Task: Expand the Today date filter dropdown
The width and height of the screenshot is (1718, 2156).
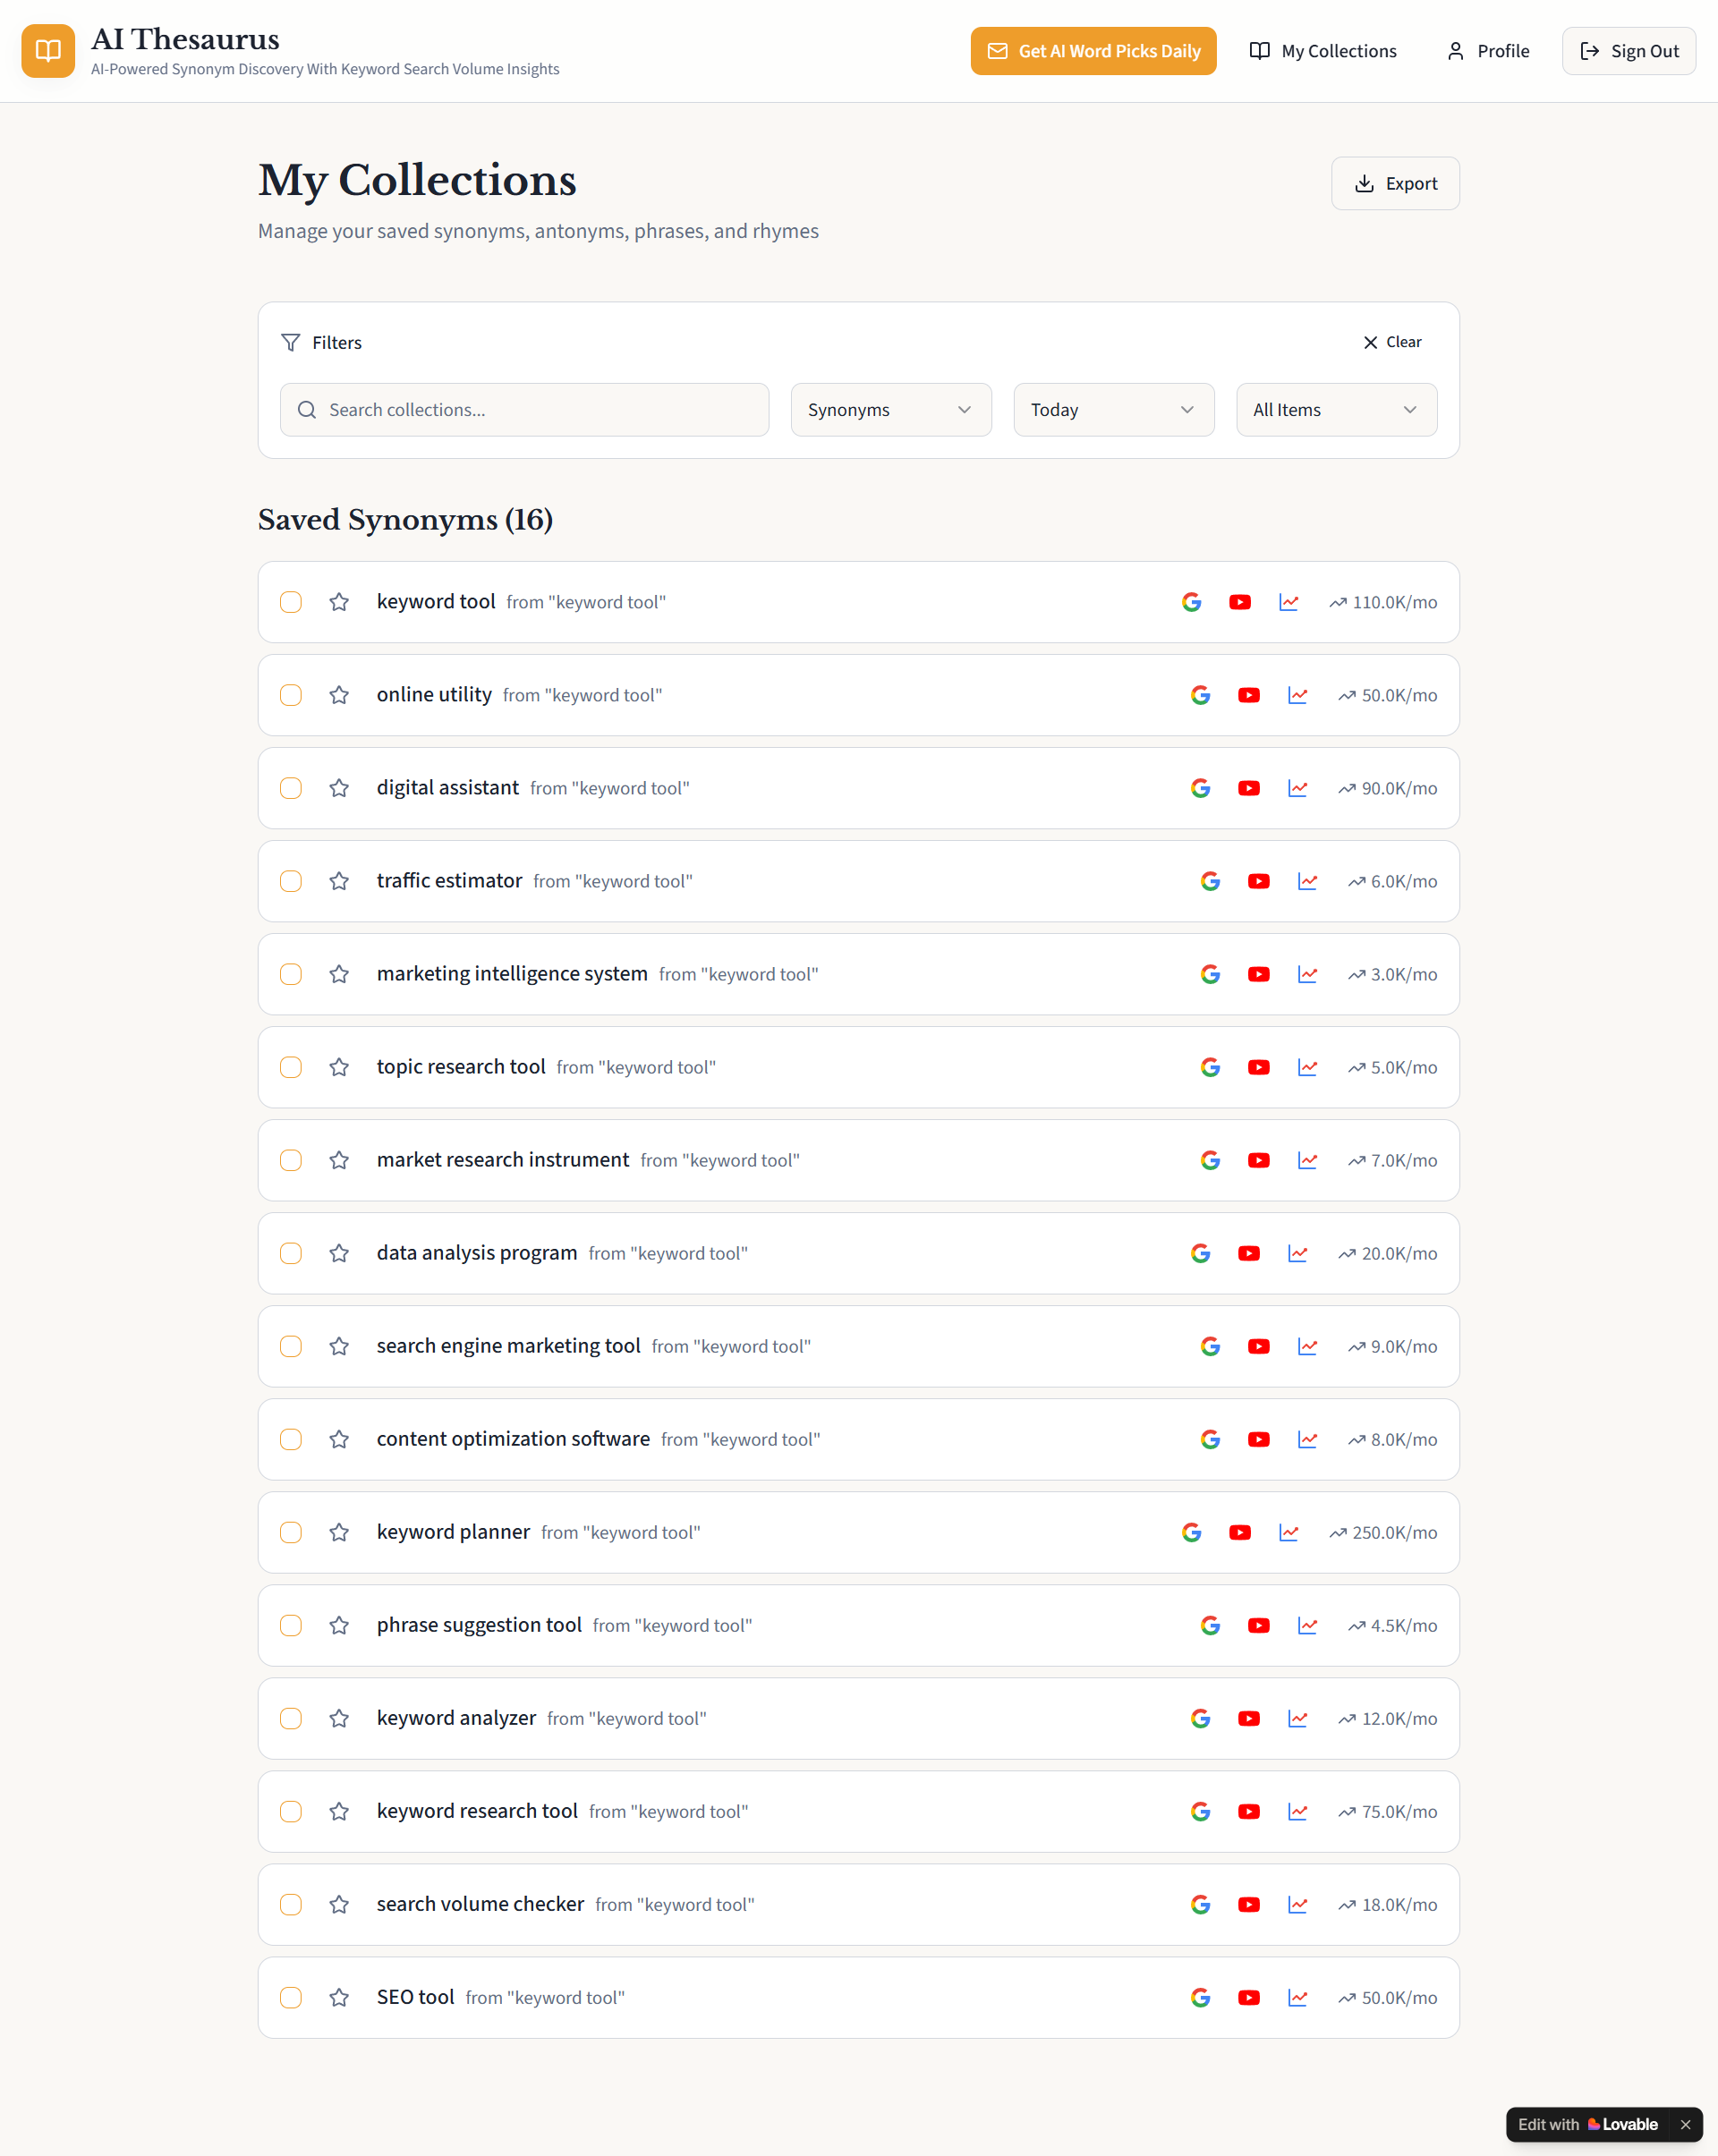Action: click(x=1113, y=409)
